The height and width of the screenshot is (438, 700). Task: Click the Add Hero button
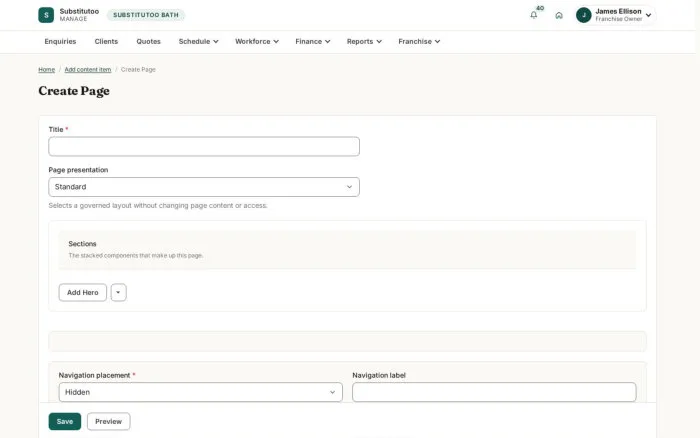(83, 292)
